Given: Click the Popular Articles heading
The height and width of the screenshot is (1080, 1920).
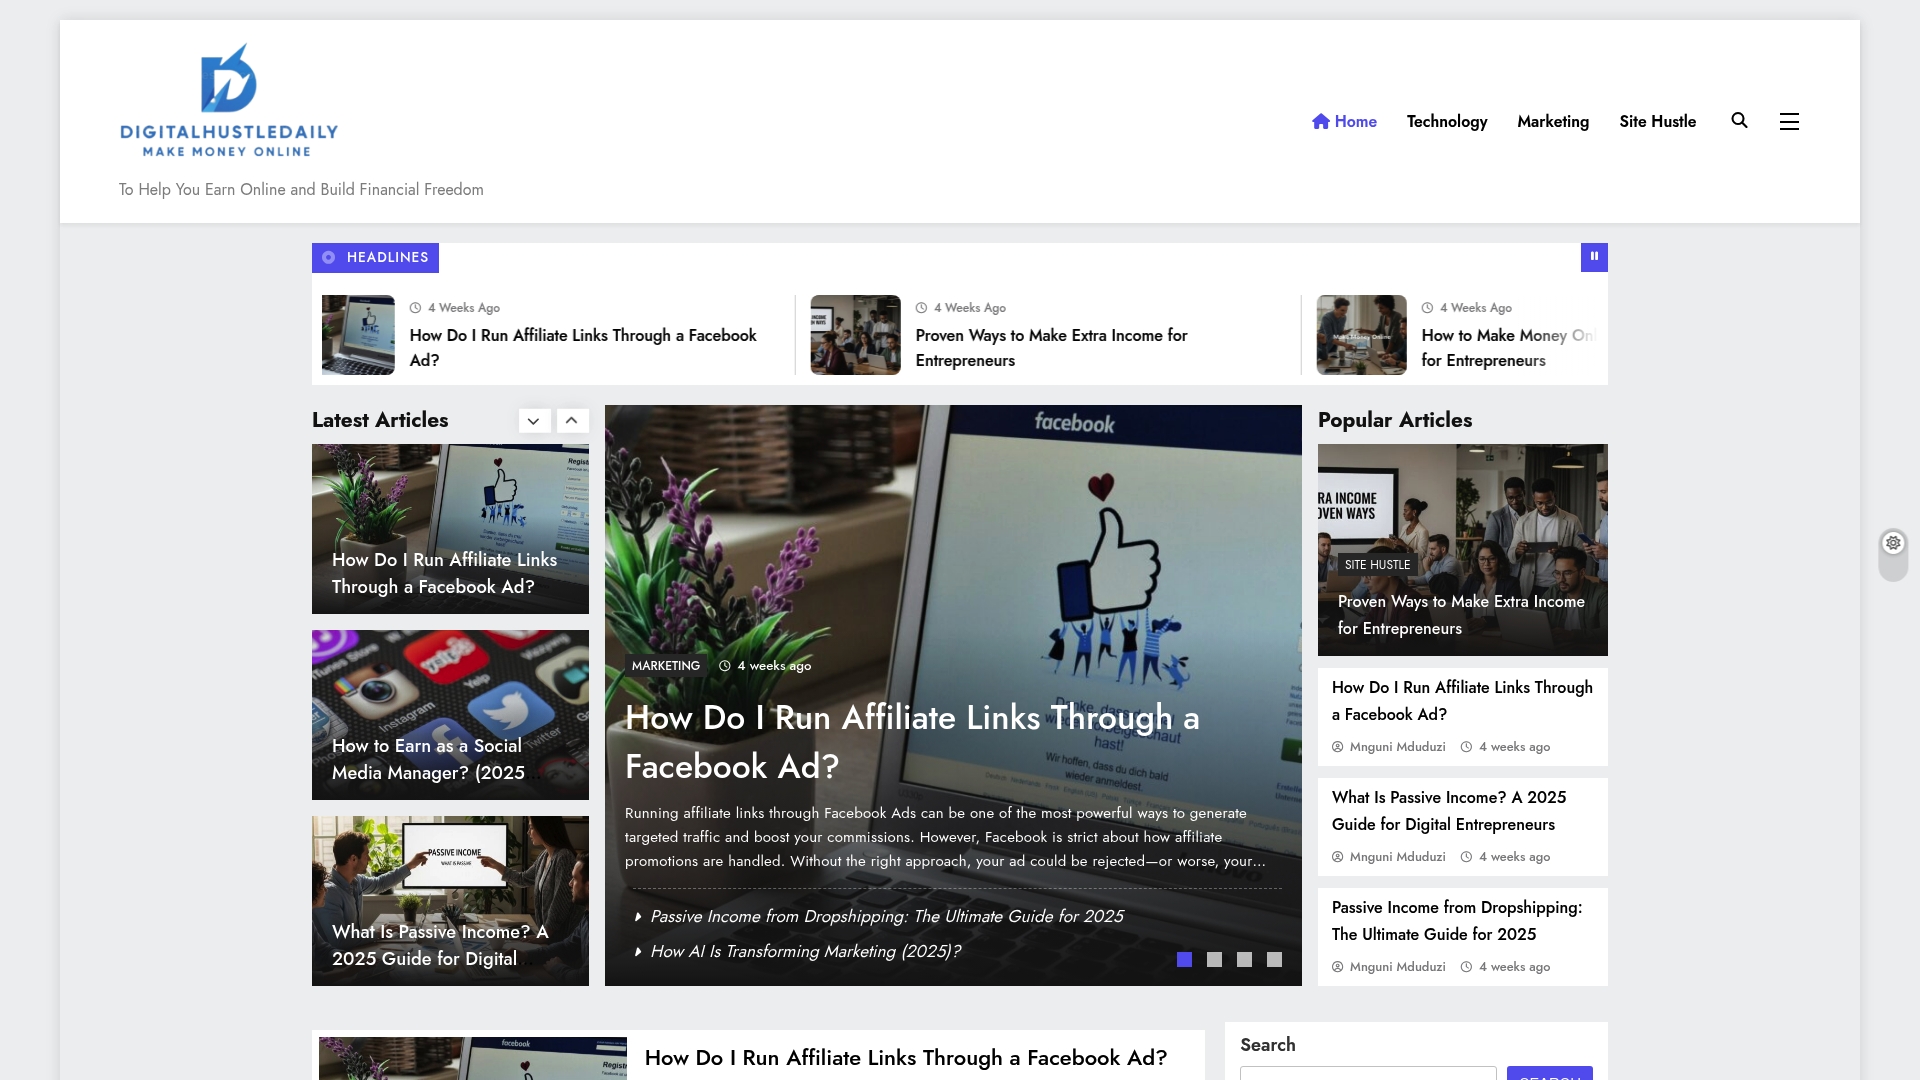Looking at the screenshot, I should click(x=1395, y=420).
